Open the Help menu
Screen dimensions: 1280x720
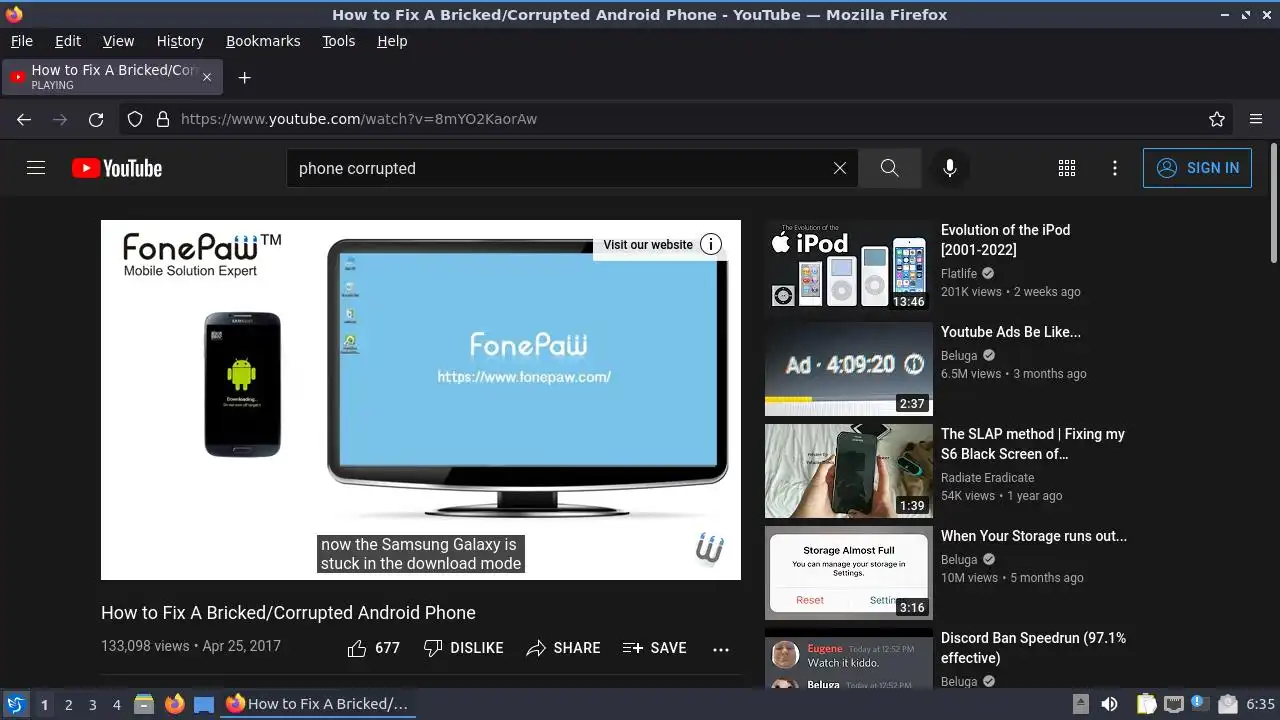point(392,41)
